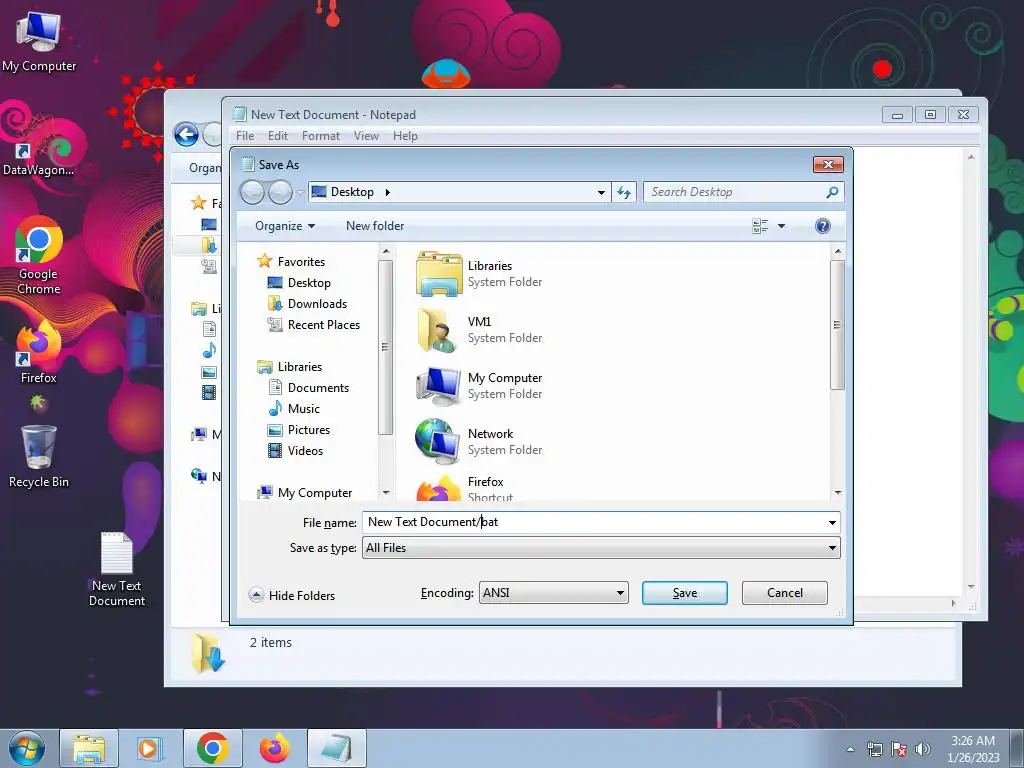Open Windows Media Player from the taskbar
Image resolution: width=1024 pixels, height=768 pixels.
click(150, 748)
